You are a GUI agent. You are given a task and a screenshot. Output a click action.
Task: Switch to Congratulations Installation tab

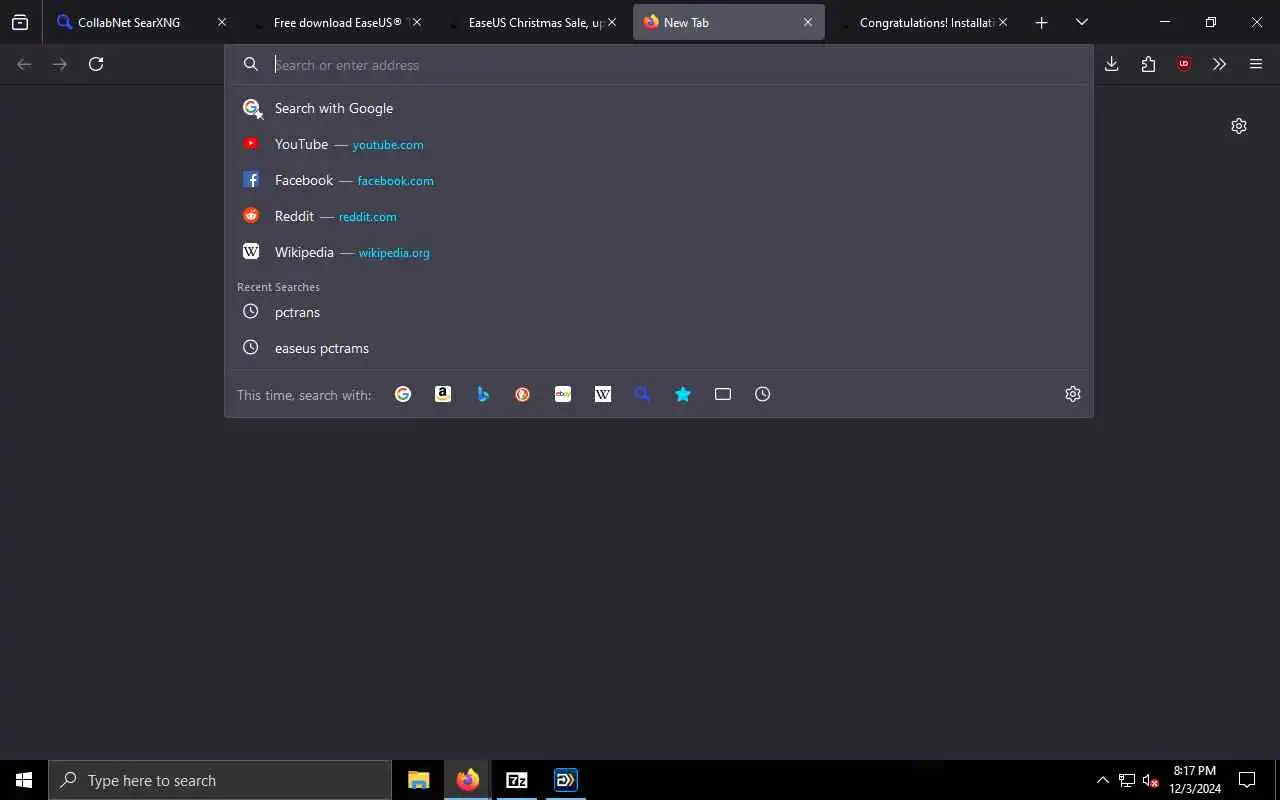pos(923,22)
